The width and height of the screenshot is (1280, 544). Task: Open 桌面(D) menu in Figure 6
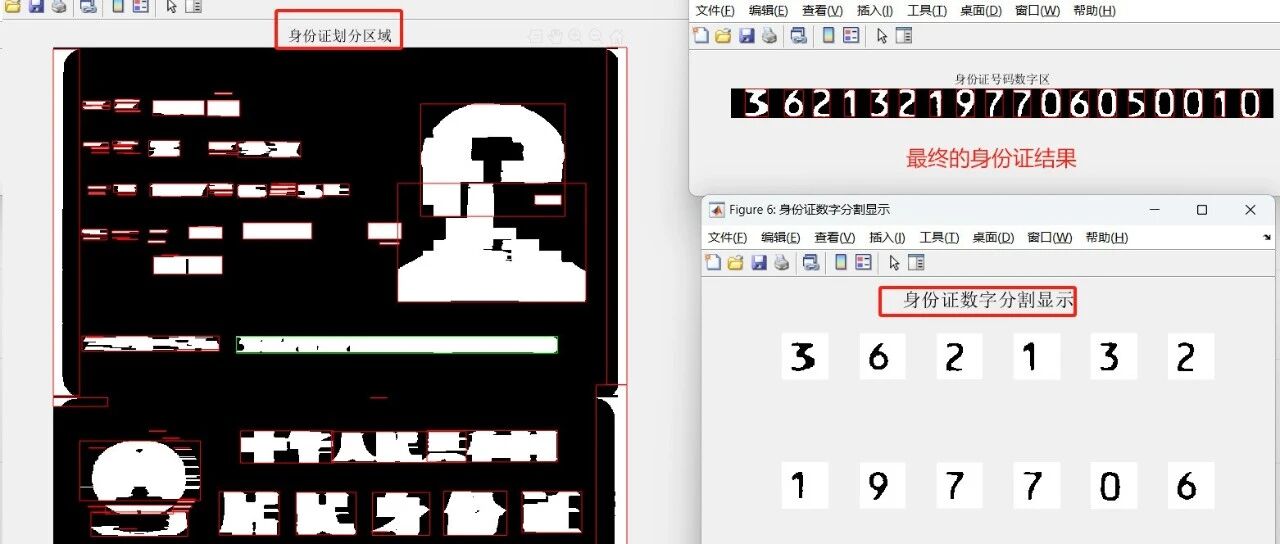(x=993, y=238)
